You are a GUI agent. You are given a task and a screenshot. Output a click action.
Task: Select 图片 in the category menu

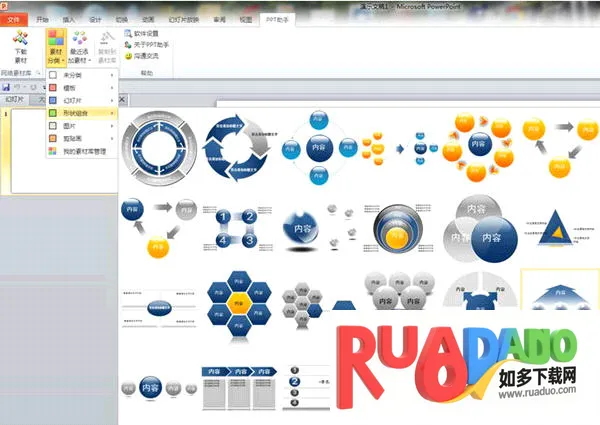pos(80,125)
